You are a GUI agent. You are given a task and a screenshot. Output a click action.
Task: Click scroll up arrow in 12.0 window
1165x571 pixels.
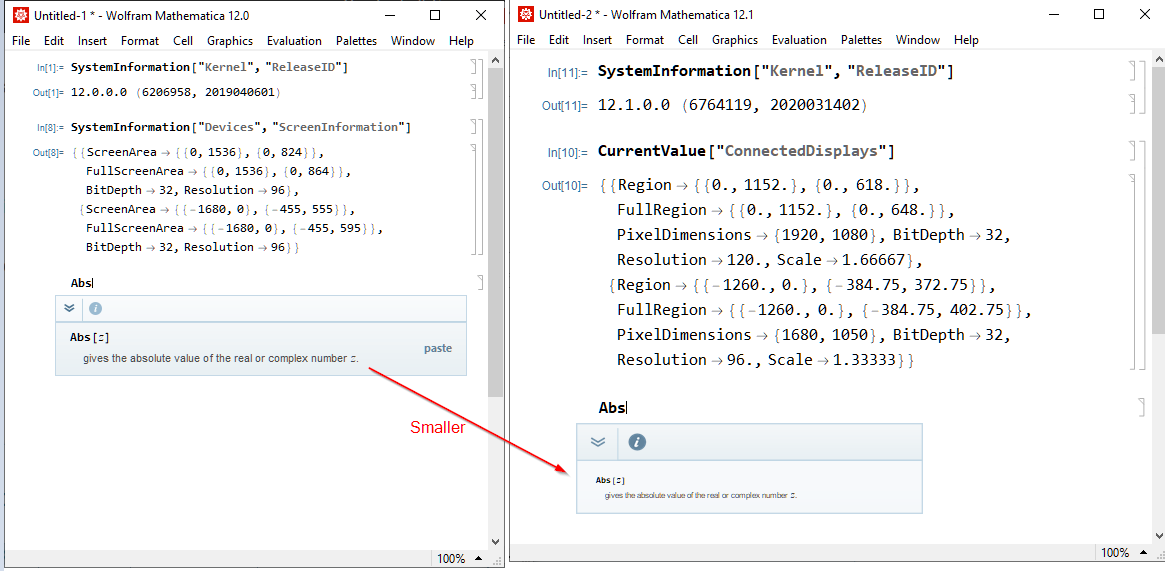(496, 62)
